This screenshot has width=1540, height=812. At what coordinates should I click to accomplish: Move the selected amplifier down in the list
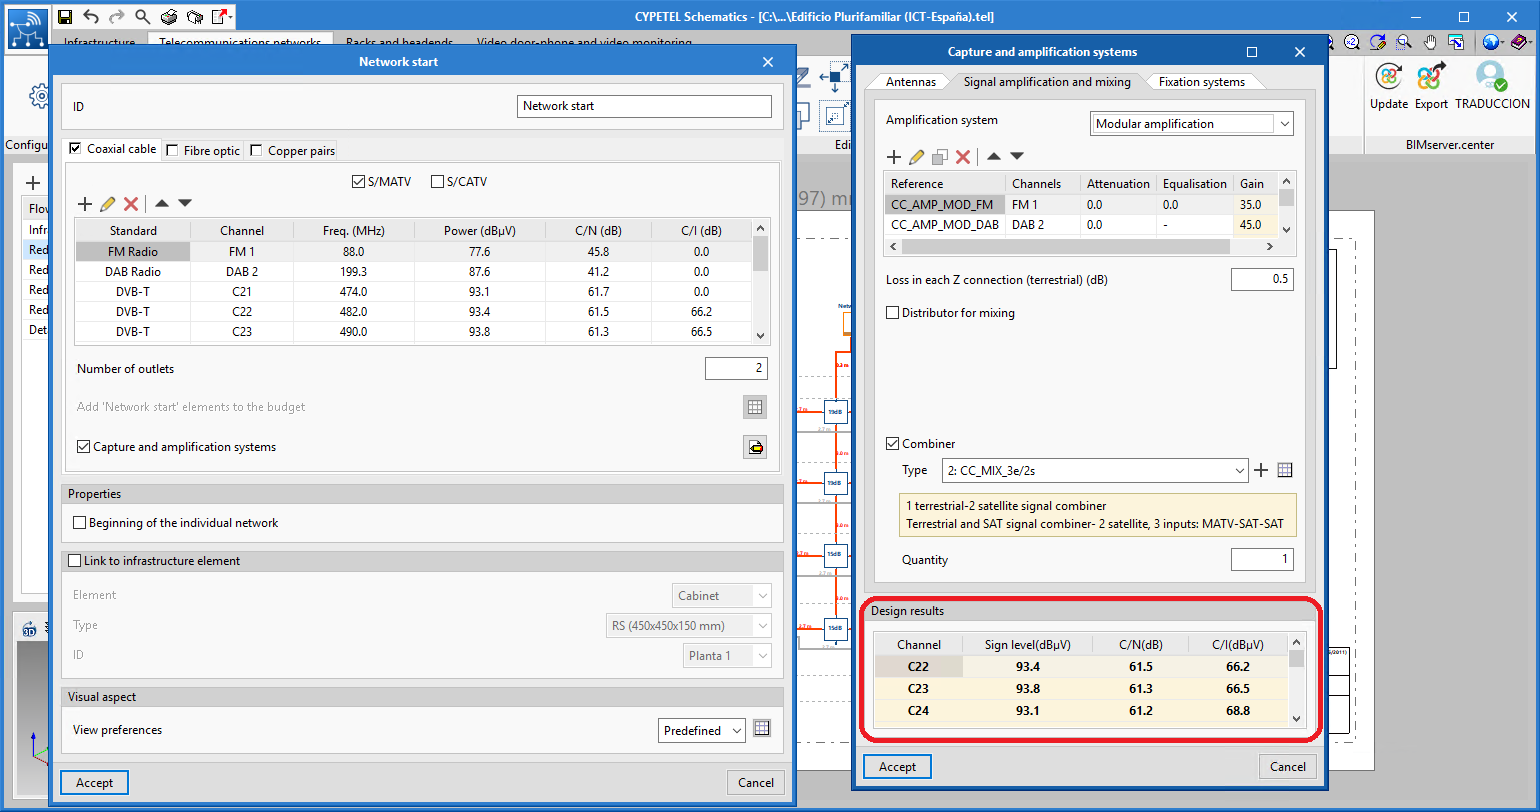[1017, 156]
